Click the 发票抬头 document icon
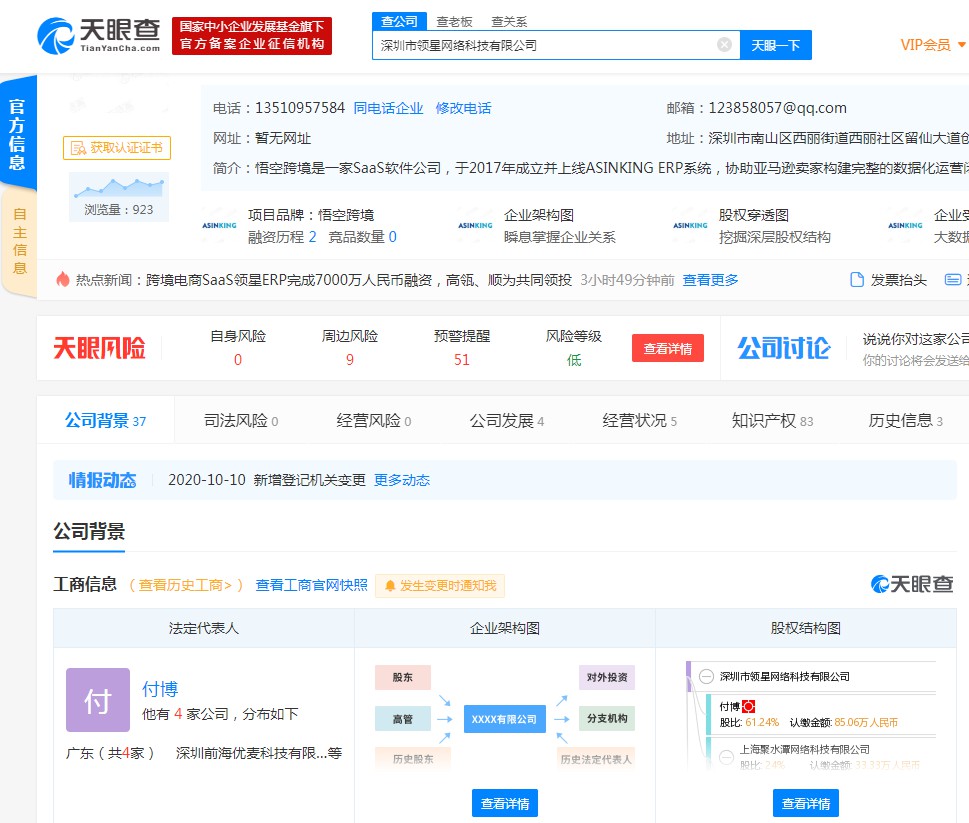The height and width of the screenshot is (823, 969). [857, 280]
